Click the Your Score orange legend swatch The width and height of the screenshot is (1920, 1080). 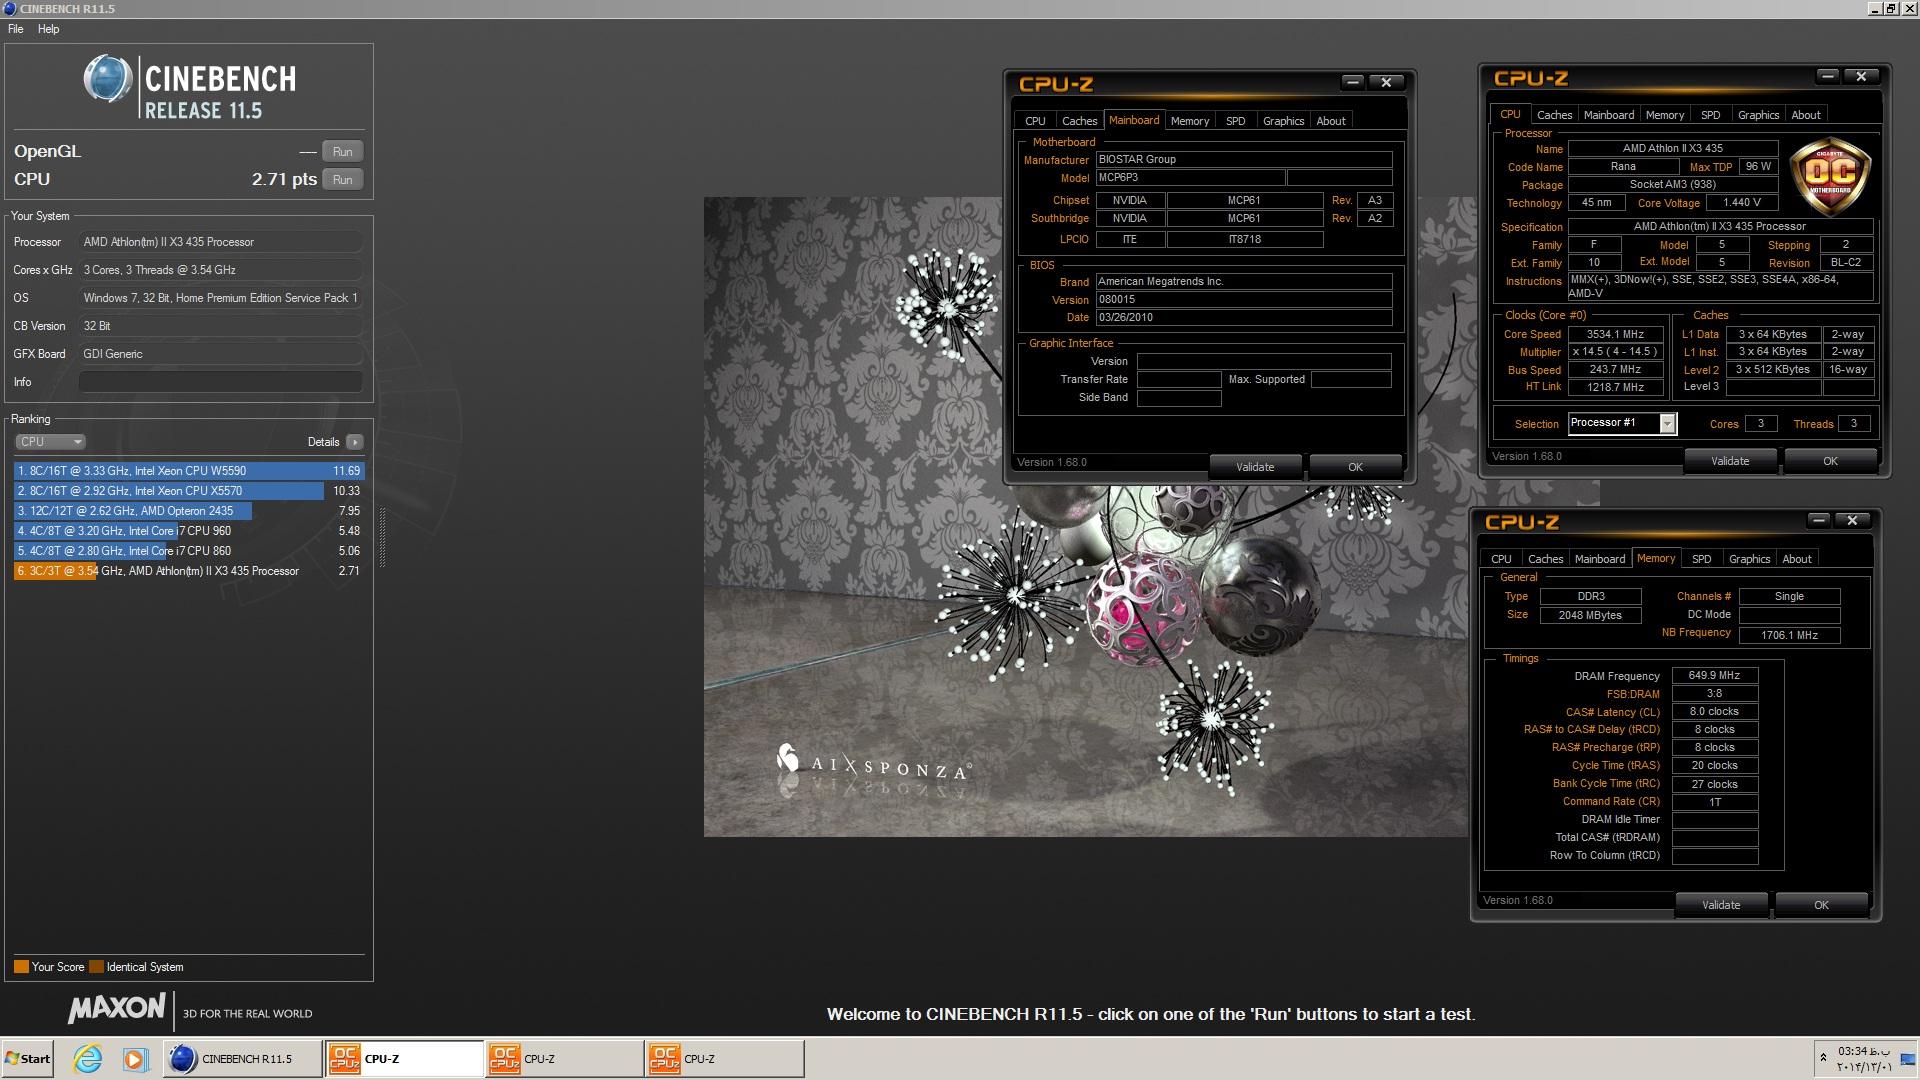point(21,967)
